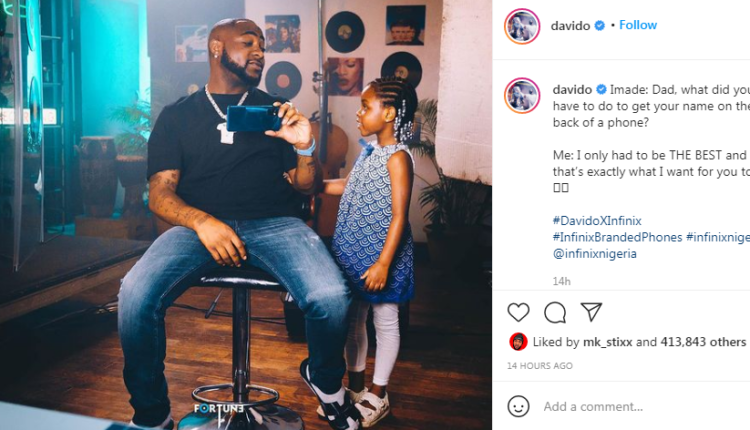The height and width of the screenshot is (430, 750).
Task: Open davido username in post header
Action: 571,25
